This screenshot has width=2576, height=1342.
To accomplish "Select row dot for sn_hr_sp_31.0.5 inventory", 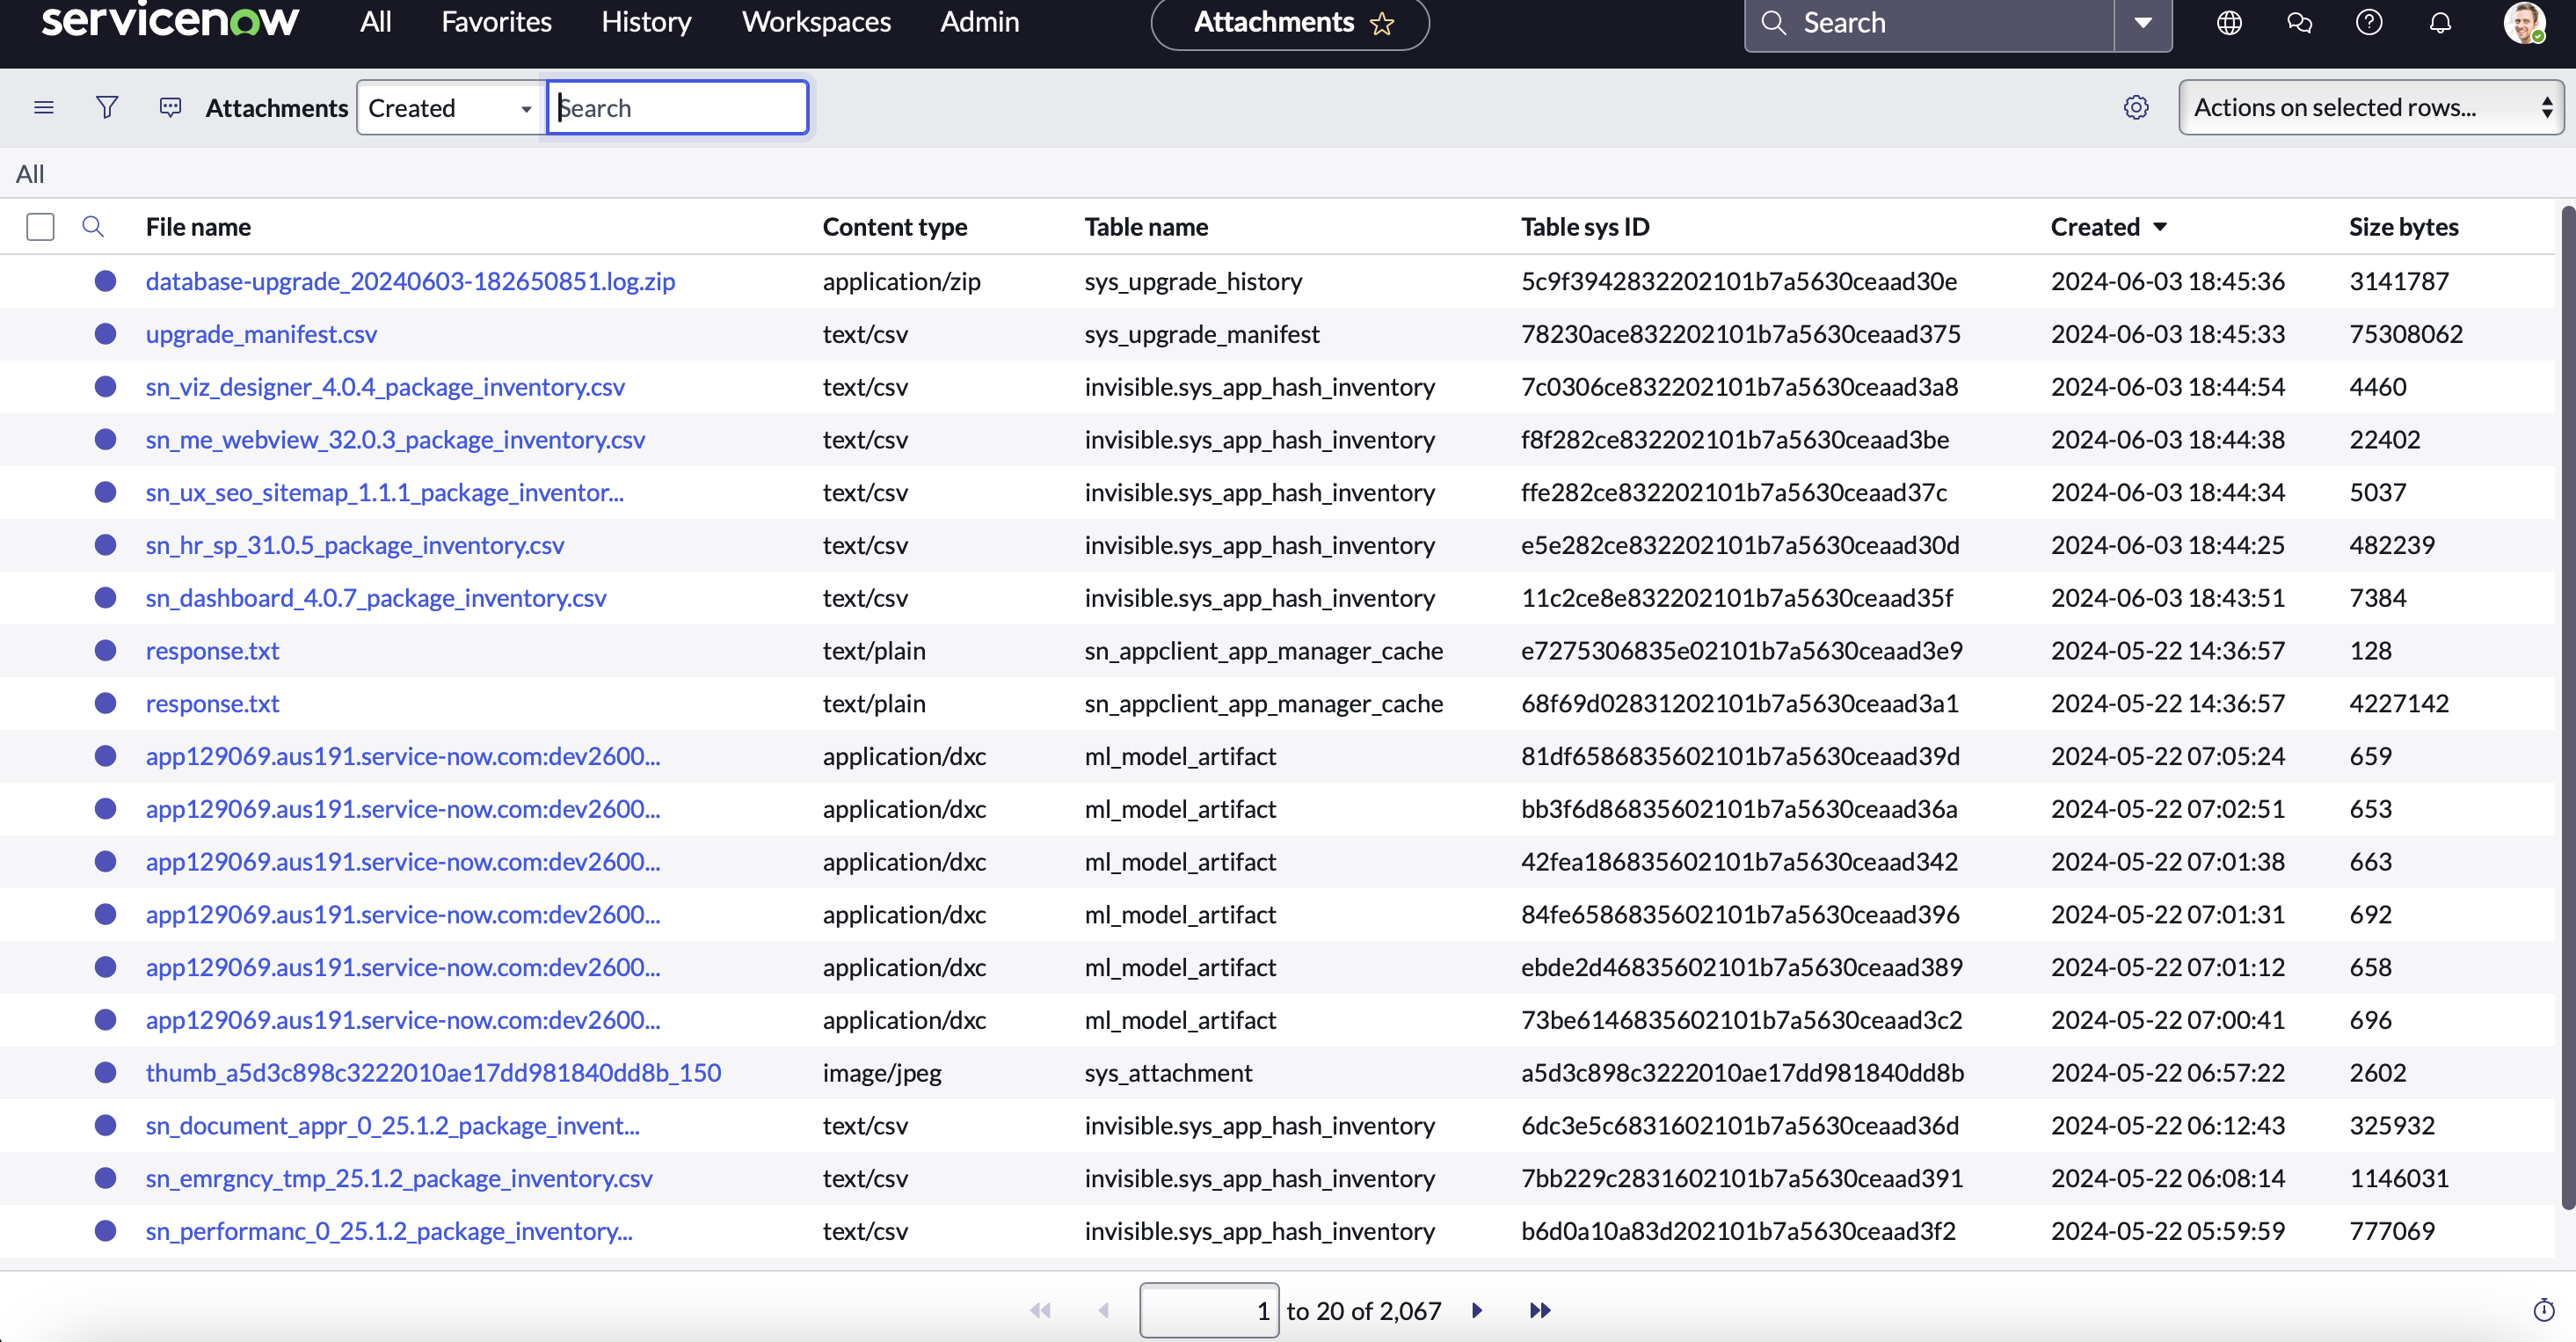I will [105, 545].
